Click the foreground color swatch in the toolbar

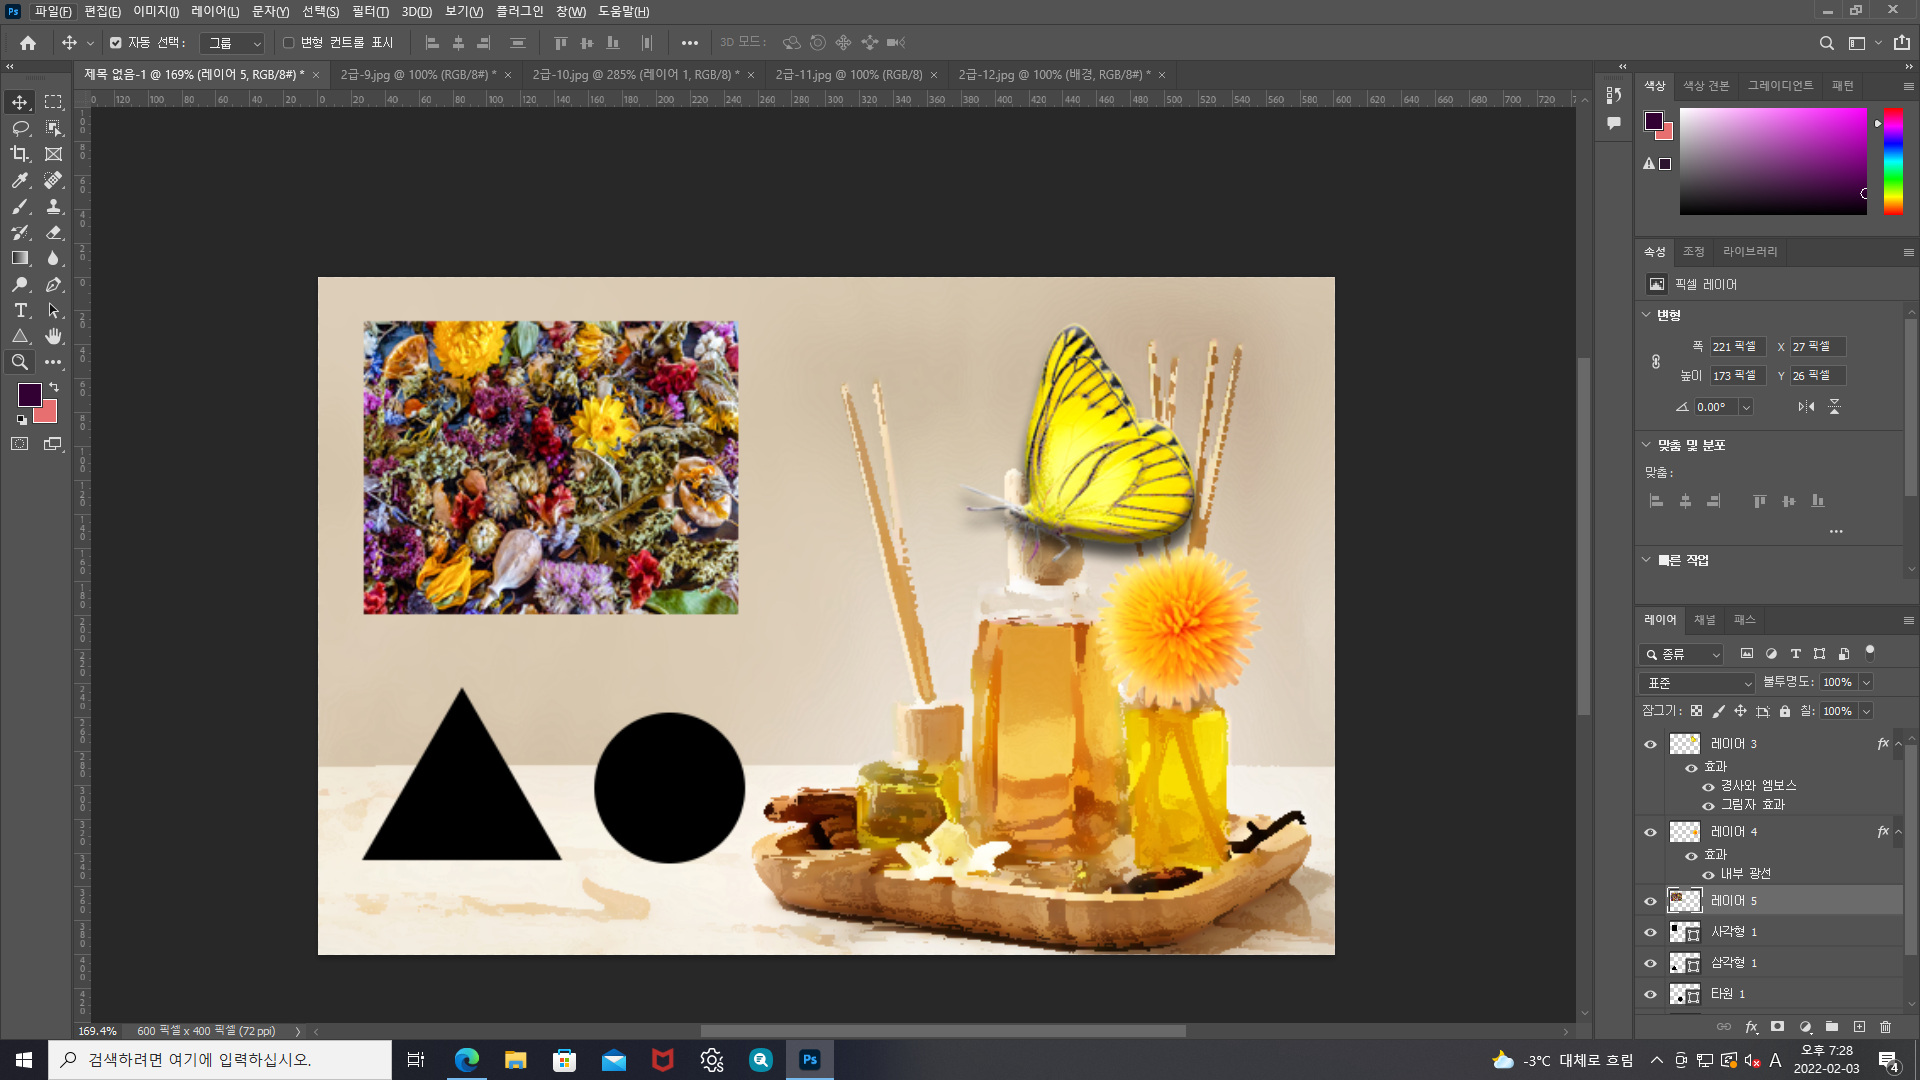[x=29, y=394]
